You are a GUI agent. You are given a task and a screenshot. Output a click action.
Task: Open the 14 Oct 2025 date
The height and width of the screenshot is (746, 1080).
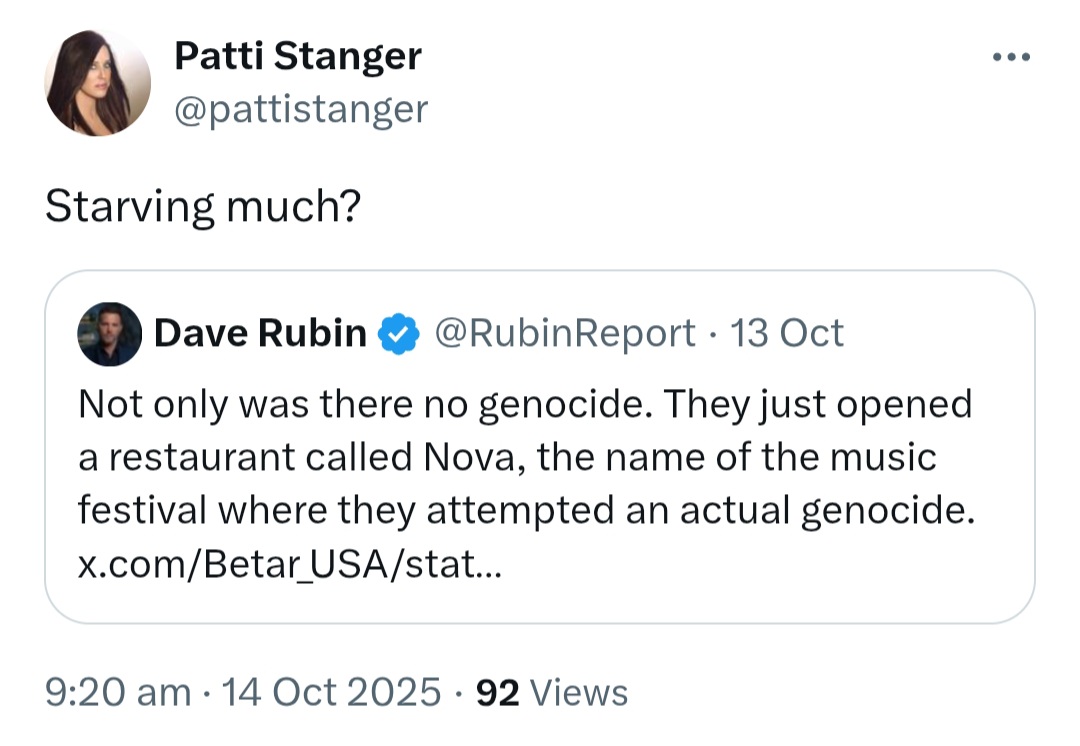coord(331,692)
